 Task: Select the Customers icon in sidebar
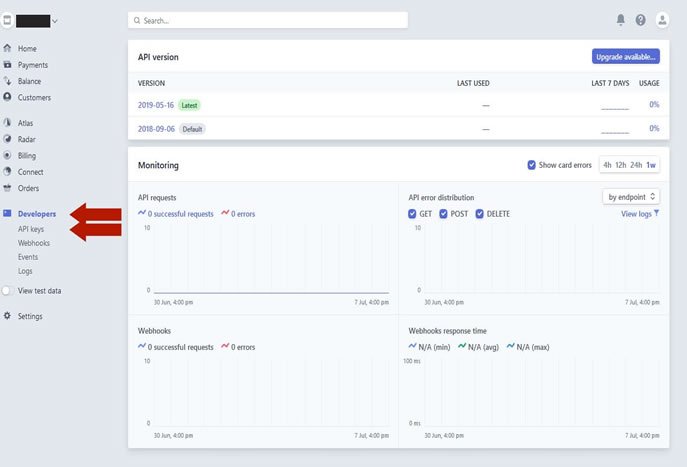point(8,97)
